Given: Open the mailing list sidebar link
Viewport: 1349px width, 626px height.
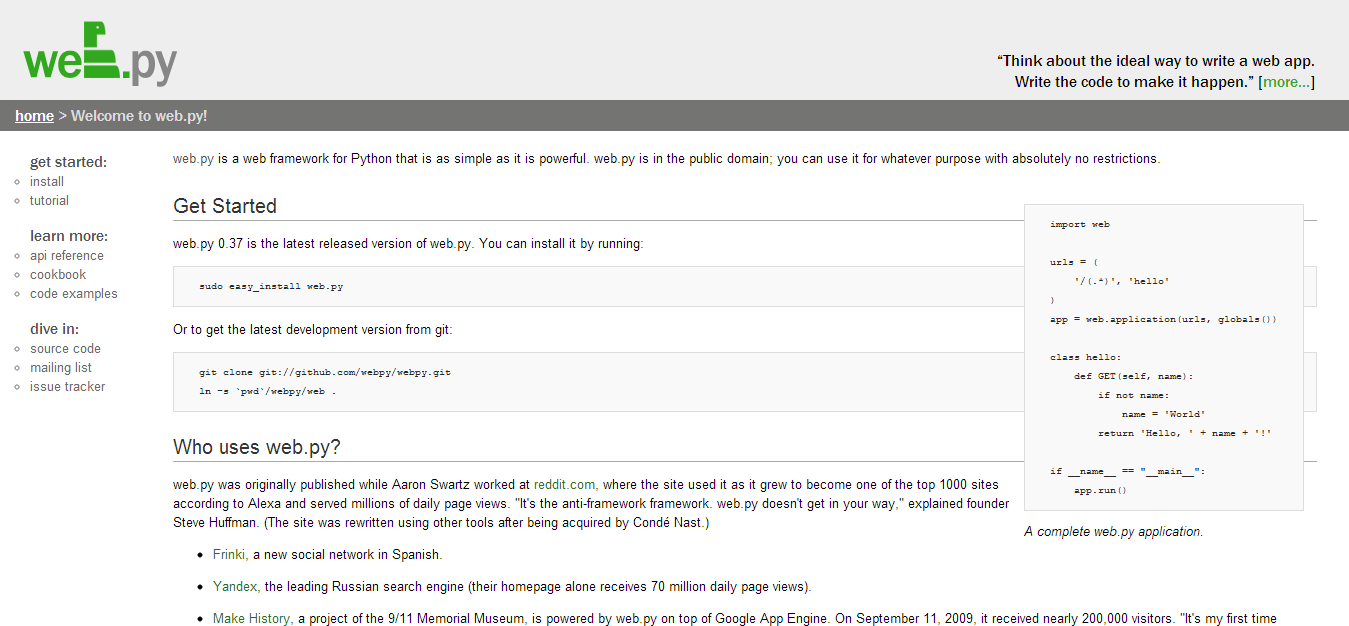Looking at the screenshot, I should tap(61, 368).
